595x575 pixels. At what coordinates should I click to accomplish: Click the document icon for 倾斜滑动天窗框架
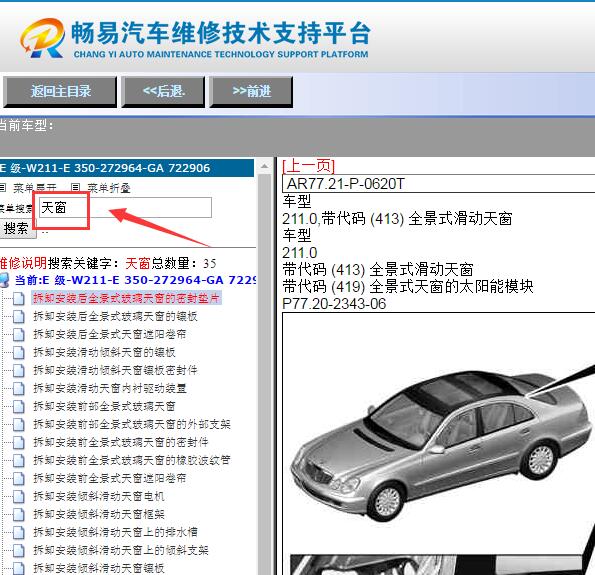click(19, 515)
